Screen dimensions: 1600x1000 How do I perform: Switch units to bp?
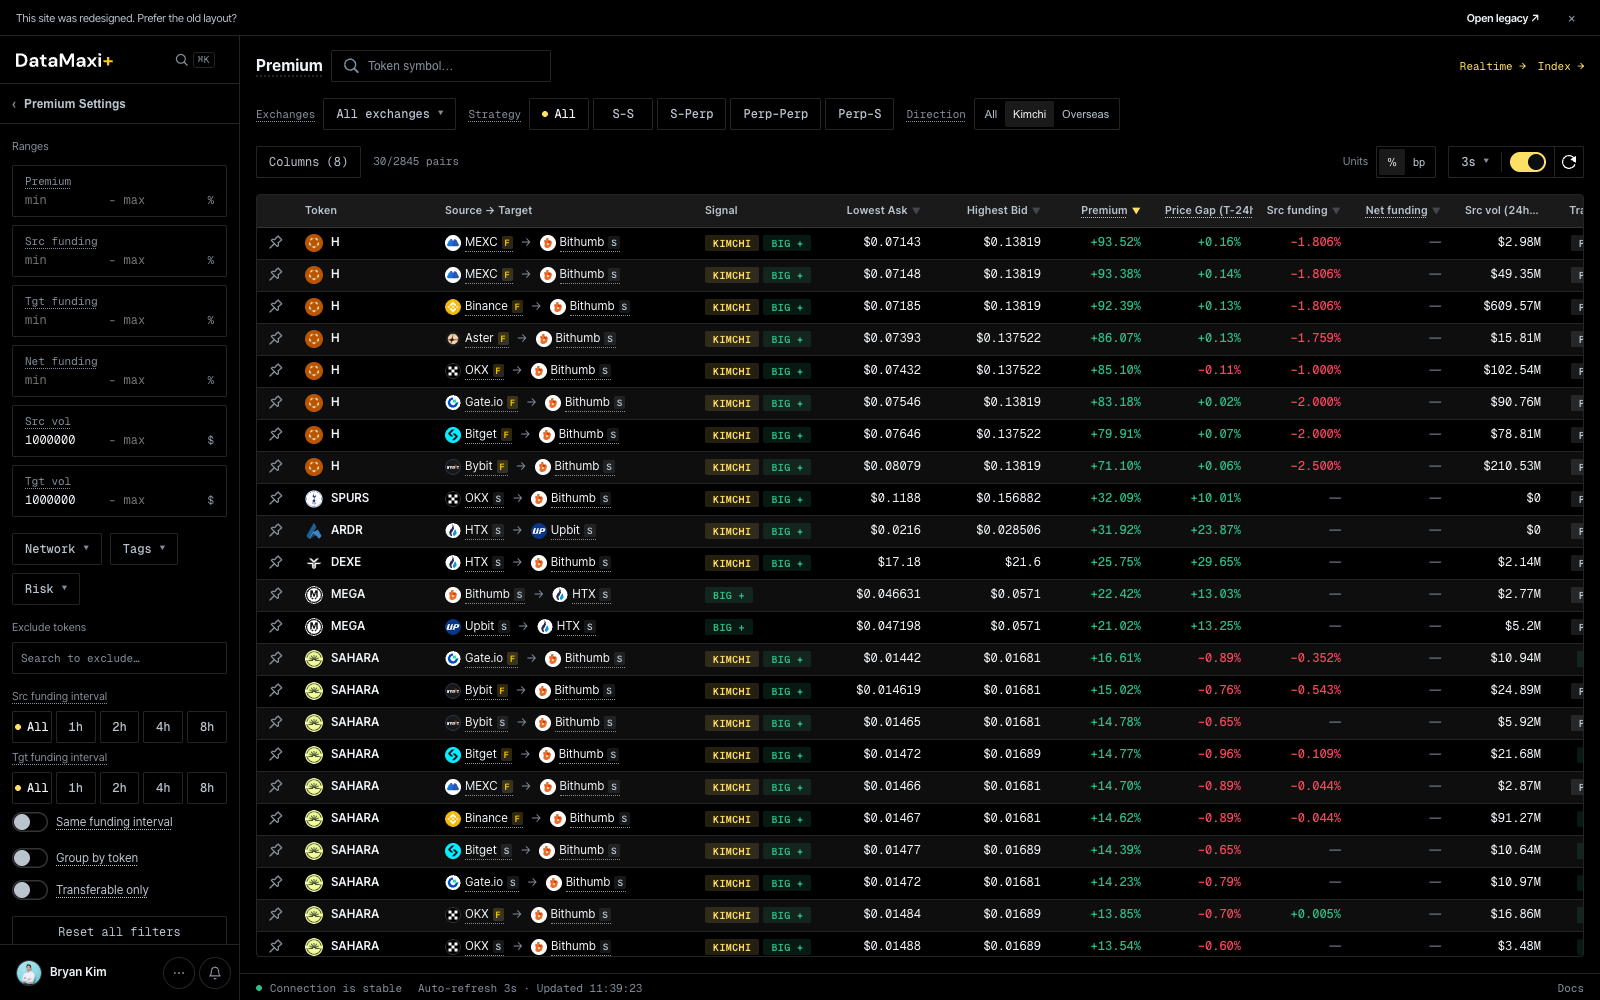pyautogui.click(x=1419, y=162)
